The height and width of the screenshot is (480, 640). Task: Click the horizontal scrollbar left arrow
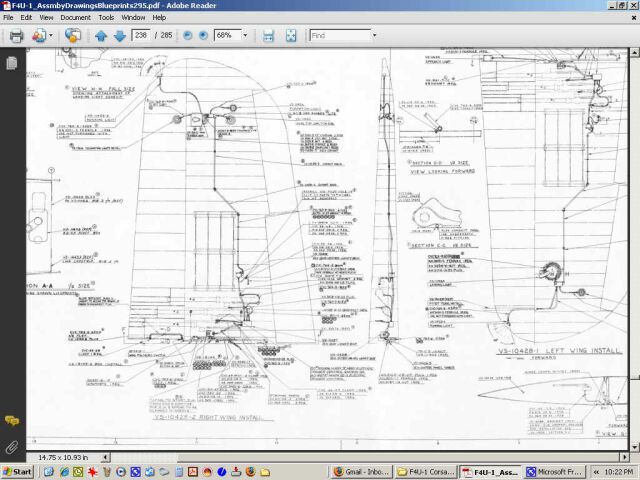tap(106, 458)
